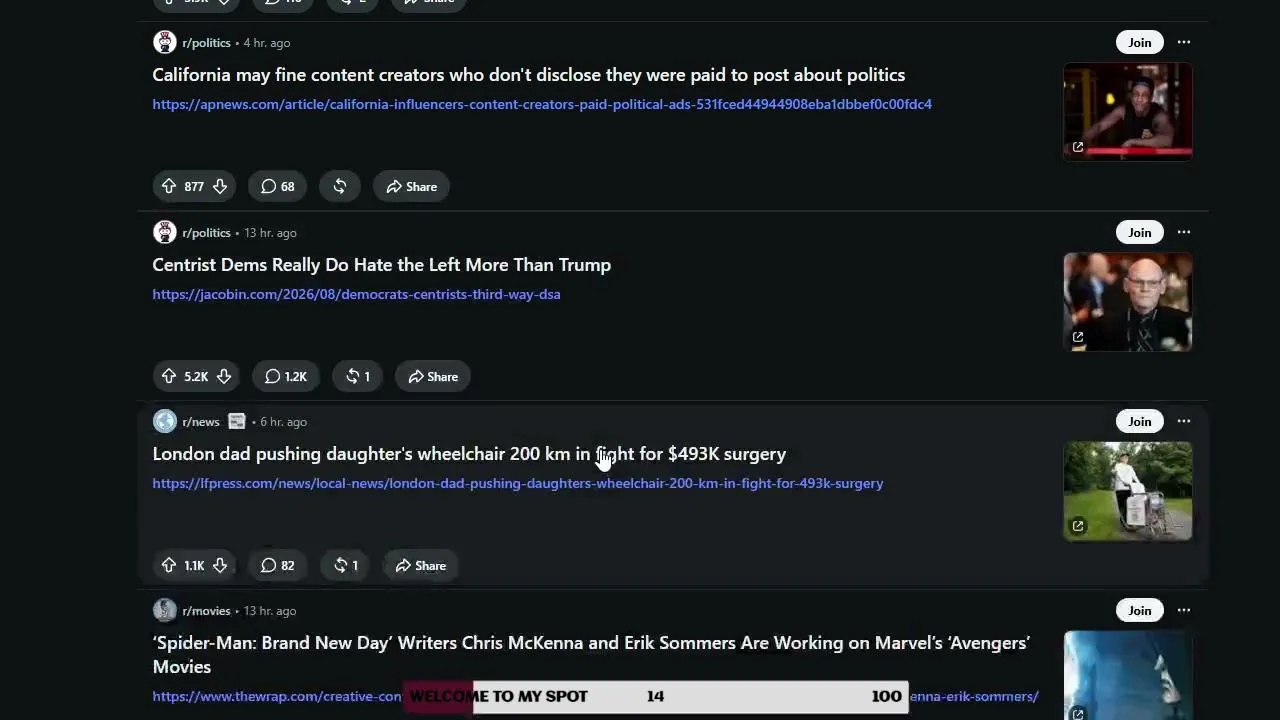The width and height of the screenshot is (1280, 720).
Task: Crosspost the Centrist Dems post
Action: (x=357, y=376)
